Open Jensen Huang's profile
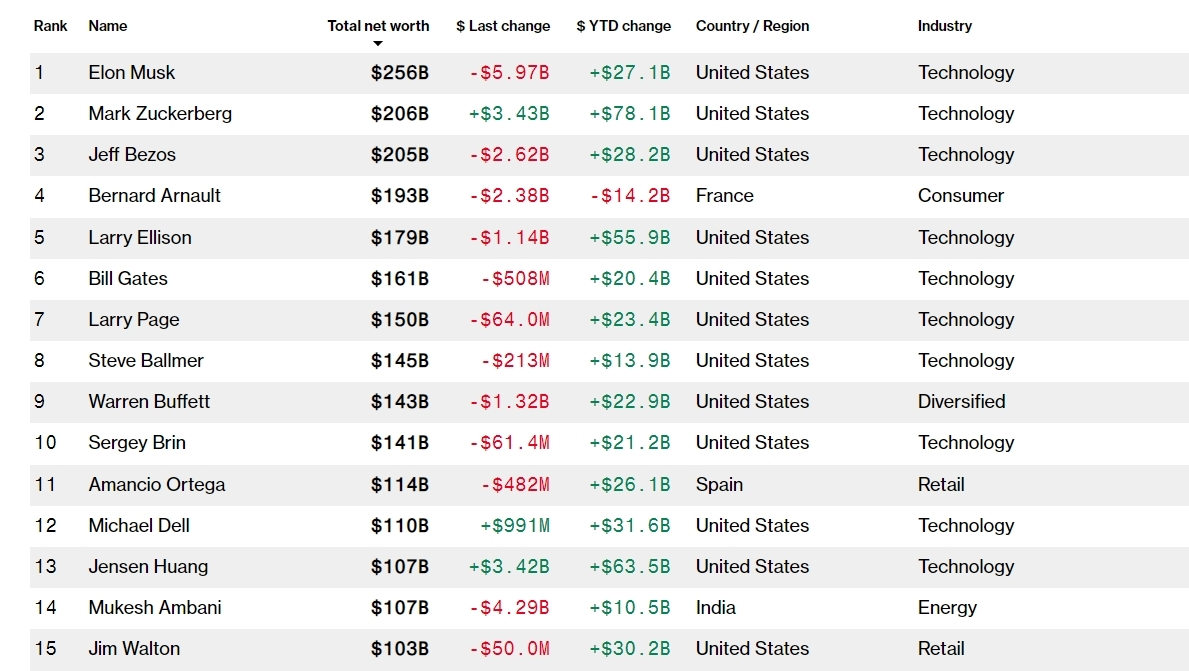Screen dimensions: 1189x671 [148, 567]
